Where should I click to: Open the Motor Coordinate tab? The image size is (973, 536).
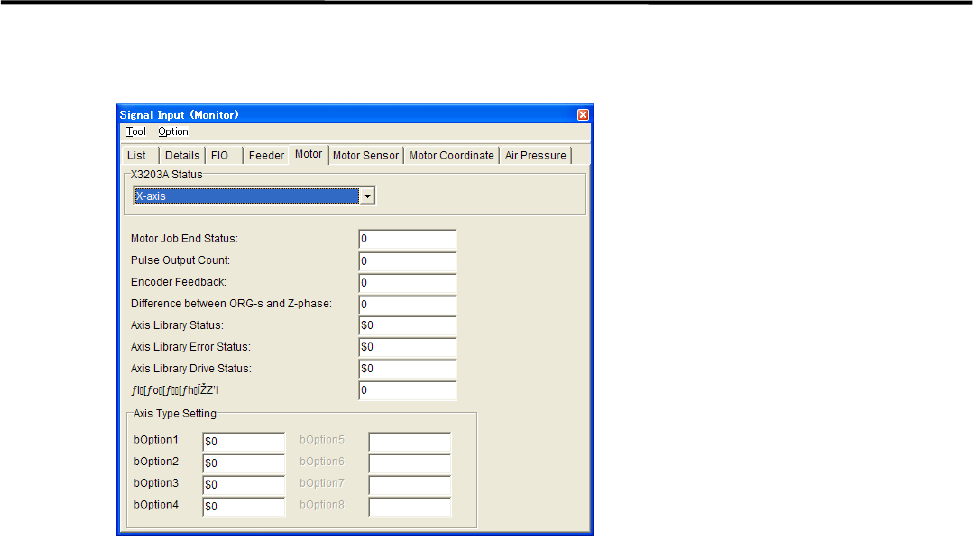point(451,155)
